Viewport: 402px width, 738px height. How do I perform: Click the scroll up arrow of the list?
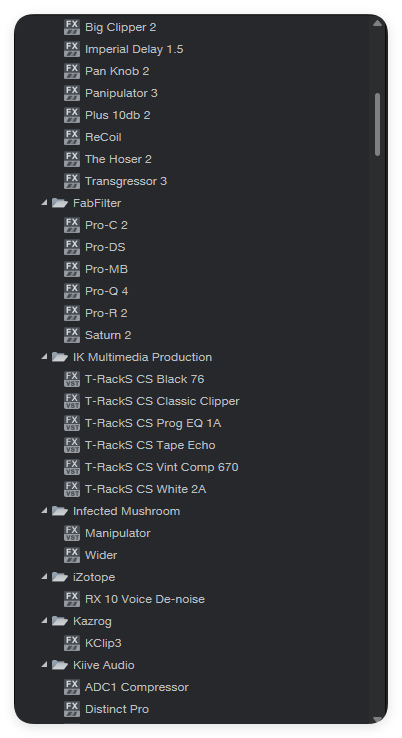tap(378, 23)
